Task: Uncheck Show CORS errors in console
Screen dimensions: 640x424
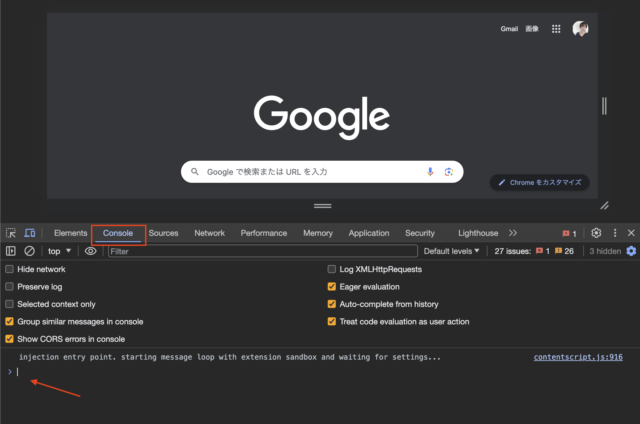Action: point(9,339)
